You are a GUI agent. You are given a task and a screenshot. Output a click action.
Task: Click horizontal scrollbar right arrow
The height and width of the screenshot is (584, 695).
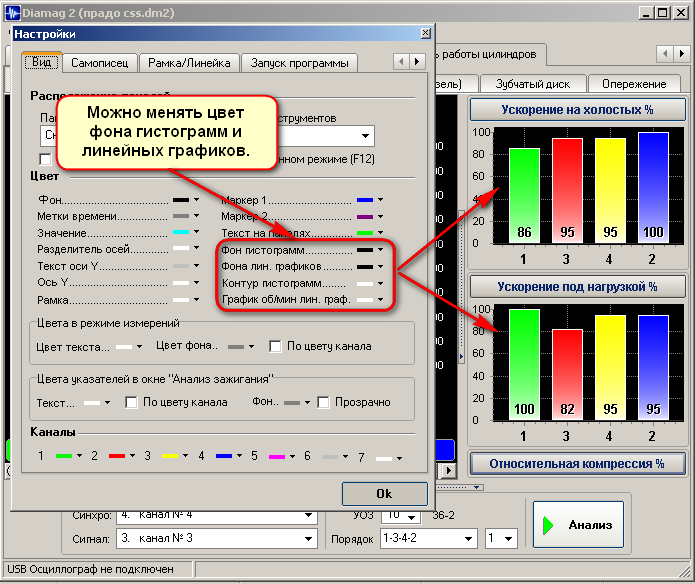coord(449,470)
